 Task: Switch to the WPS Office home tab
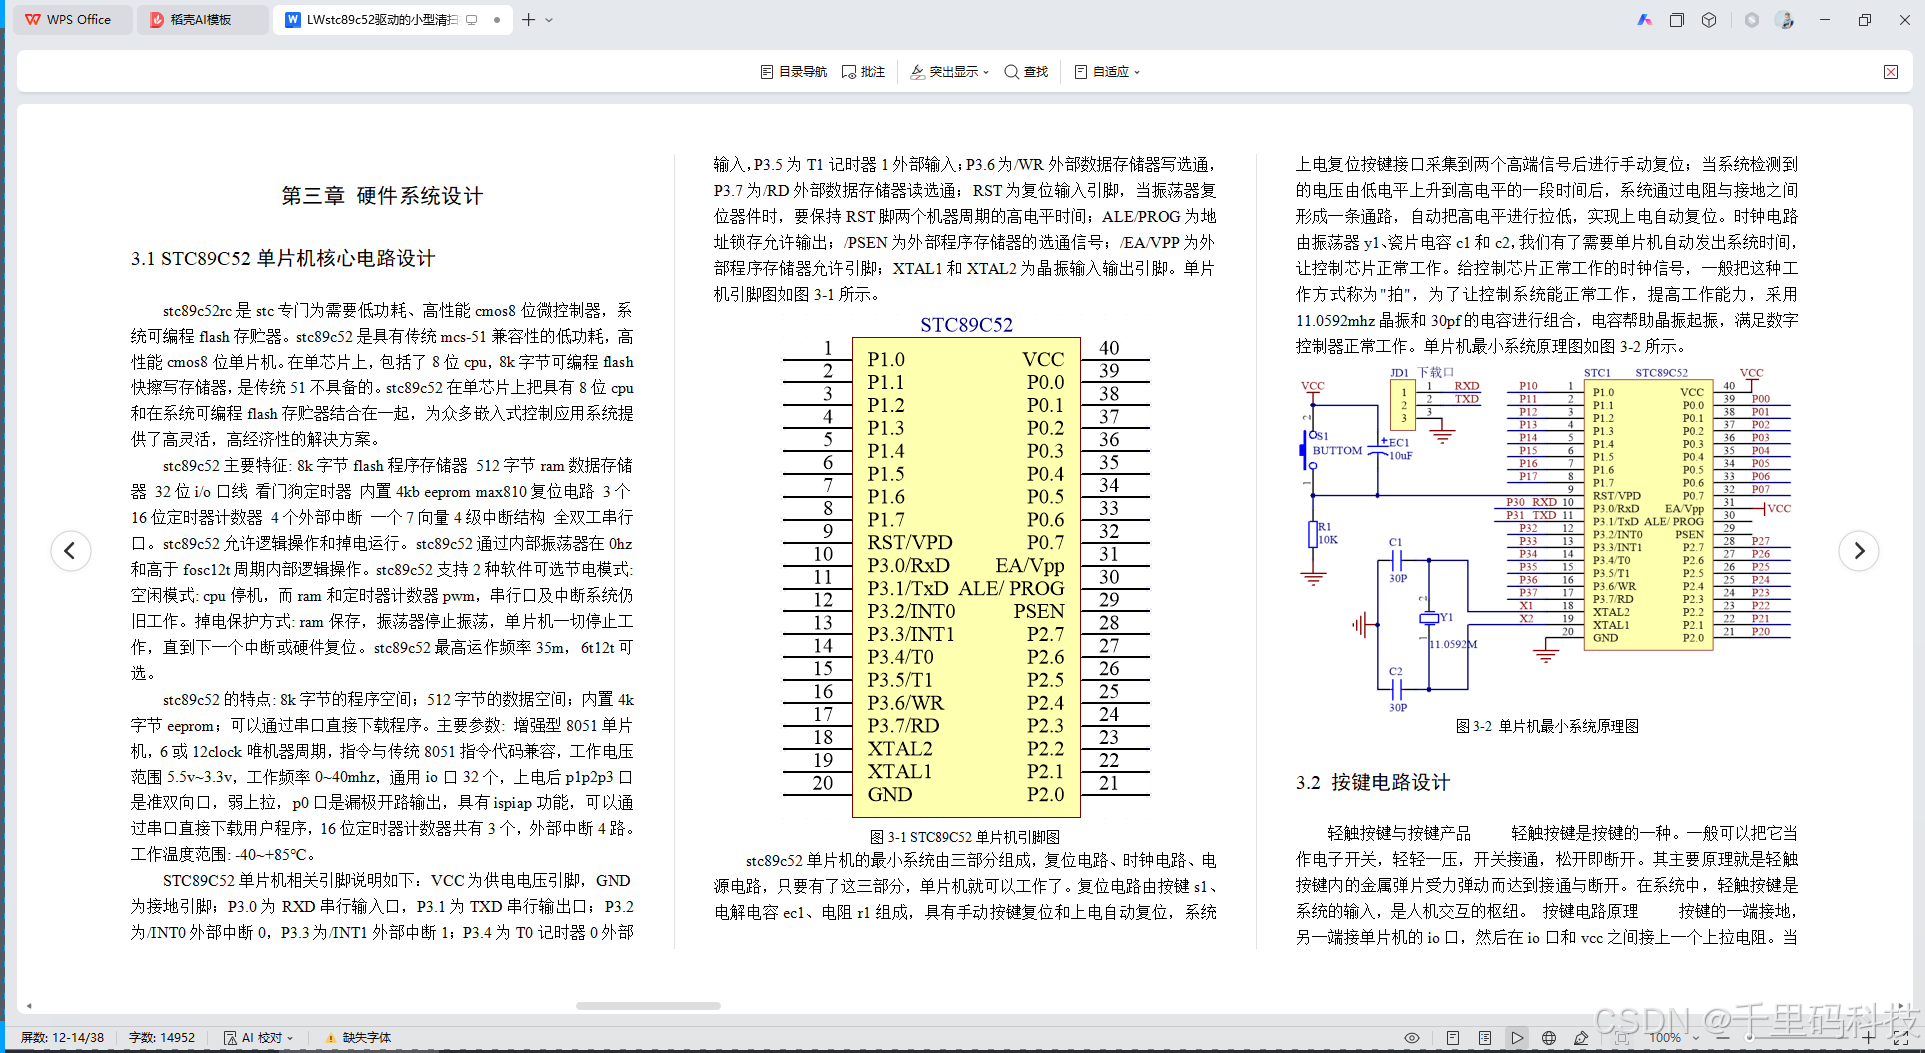[70, 20]
